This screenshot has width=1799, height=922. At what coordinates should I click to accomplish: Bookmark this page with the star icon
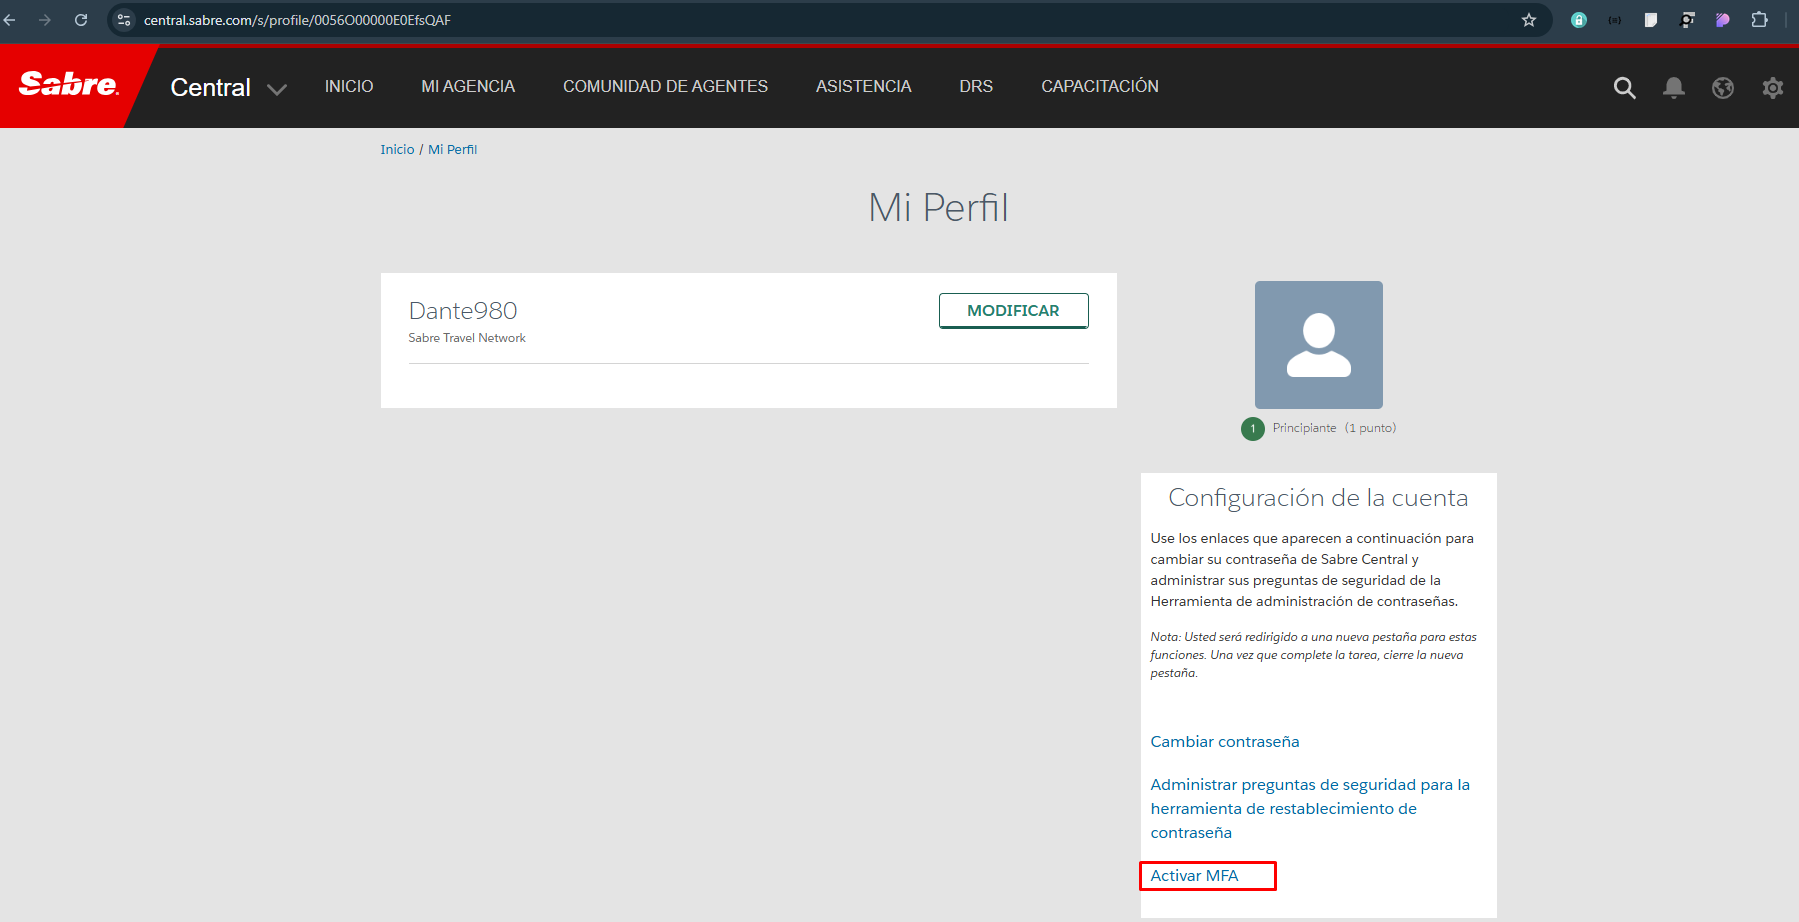(1528, 20)
